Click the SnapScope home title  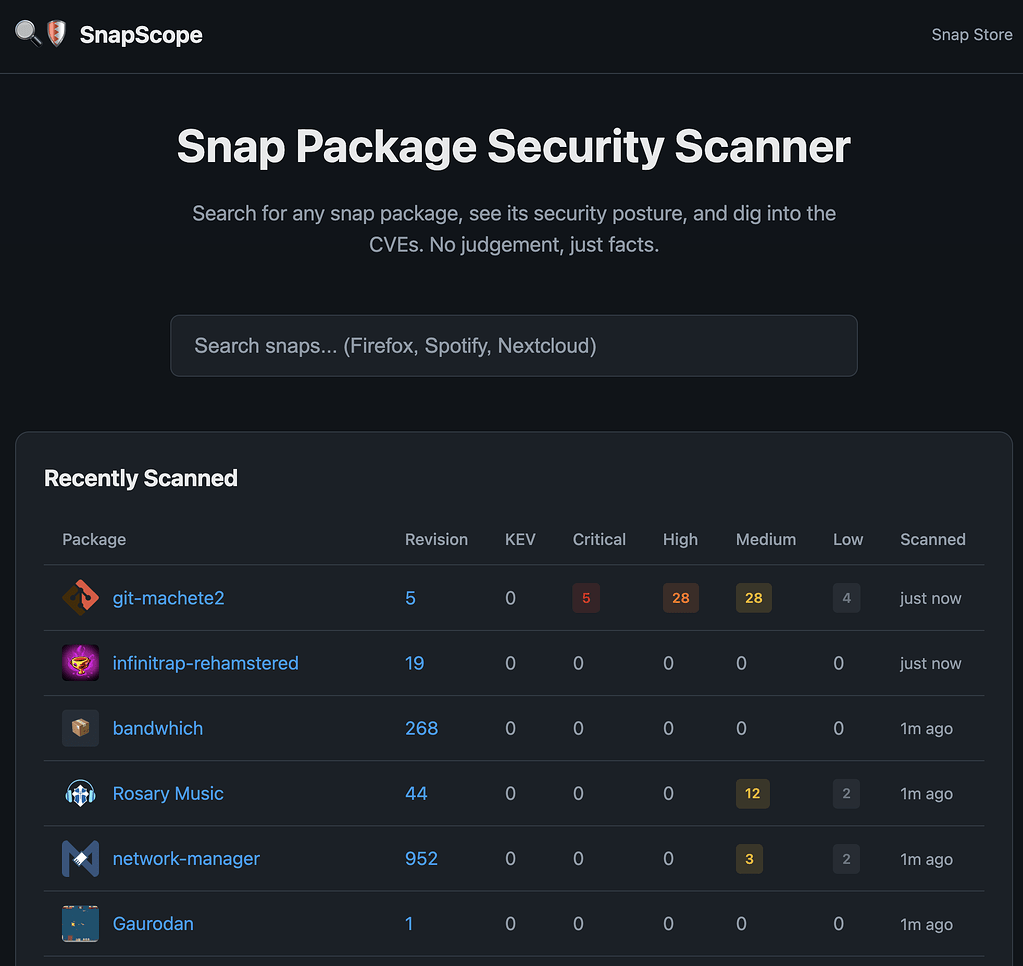coord(141,35)
